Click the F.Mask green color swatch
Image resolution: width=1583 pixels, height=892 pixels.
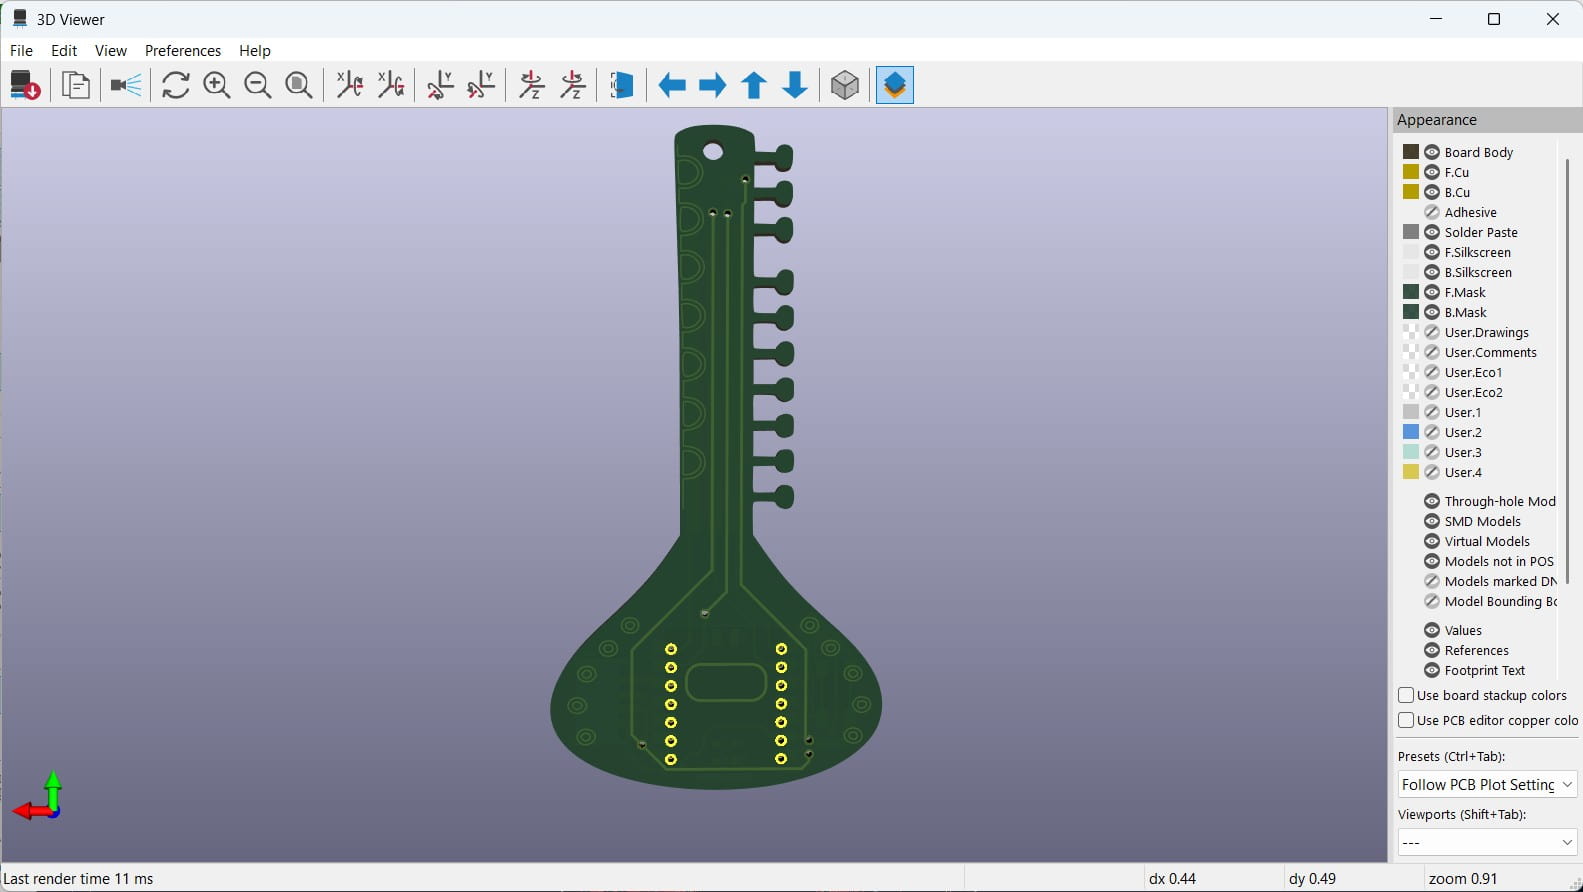pos(1411,292)
